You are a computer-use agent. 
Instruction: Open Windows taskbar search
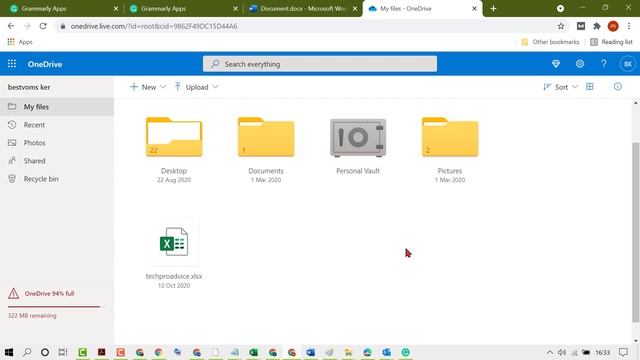[x=27, y=352]
